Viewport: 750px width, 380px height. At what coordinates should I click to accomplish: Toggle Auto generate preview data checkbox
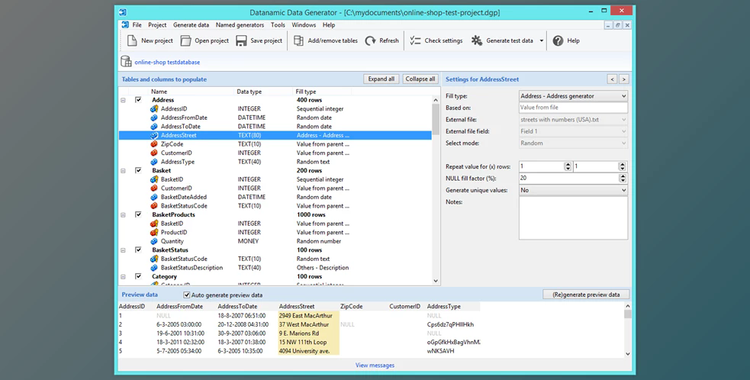[x=187, y=295]
